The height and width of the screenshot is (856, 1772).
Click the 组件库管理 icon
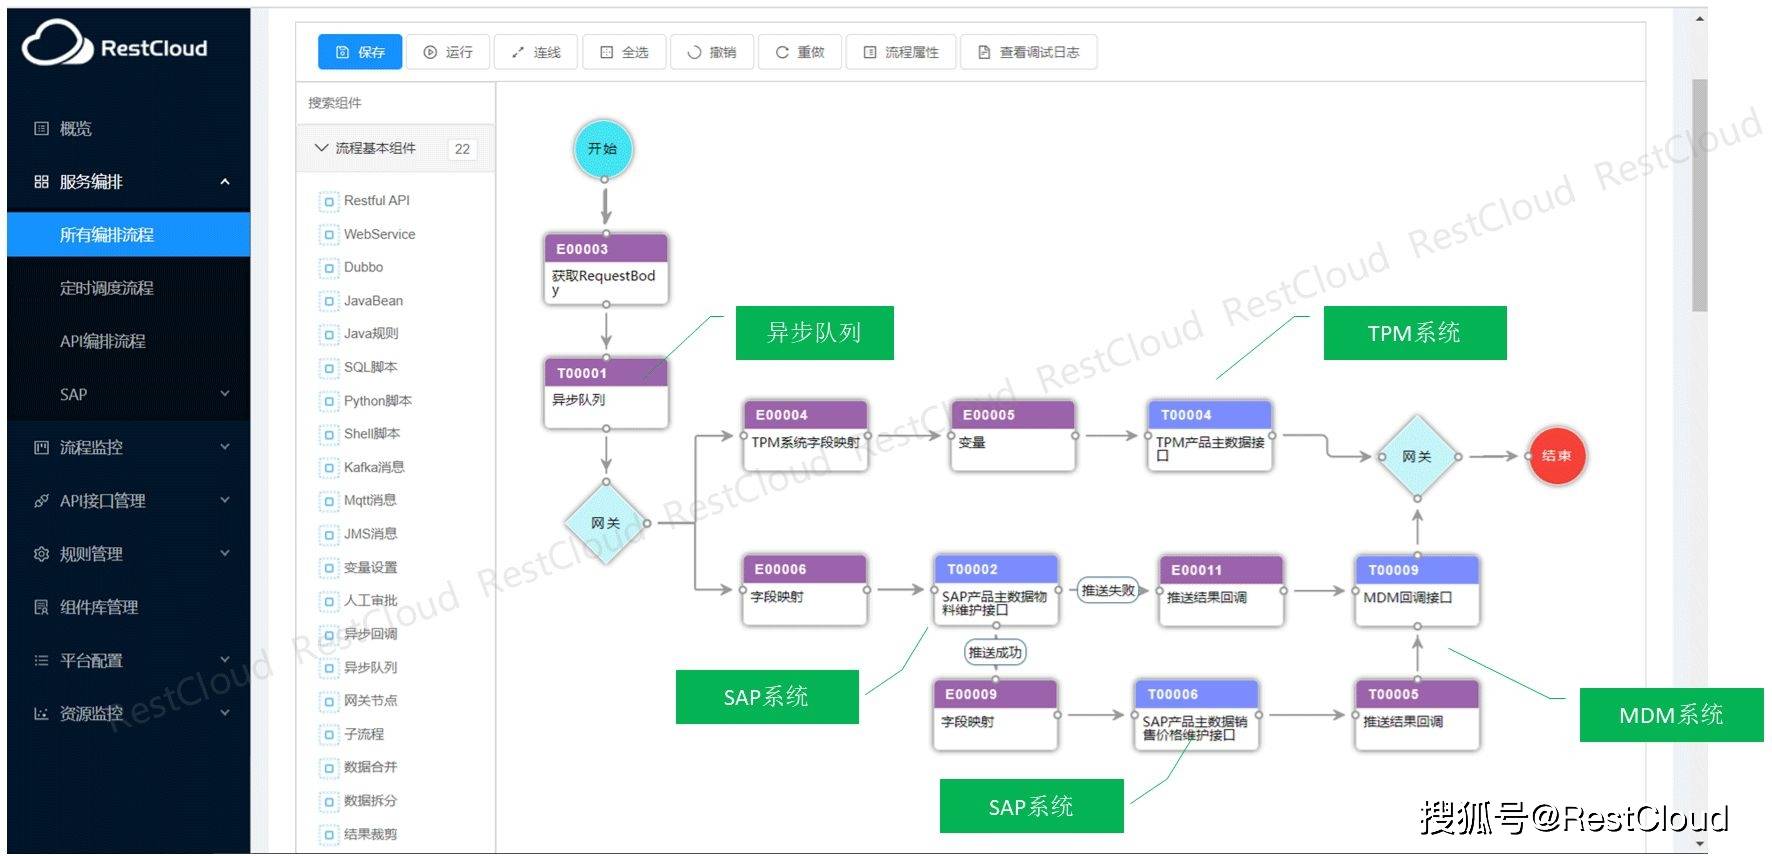click(41, 606)
